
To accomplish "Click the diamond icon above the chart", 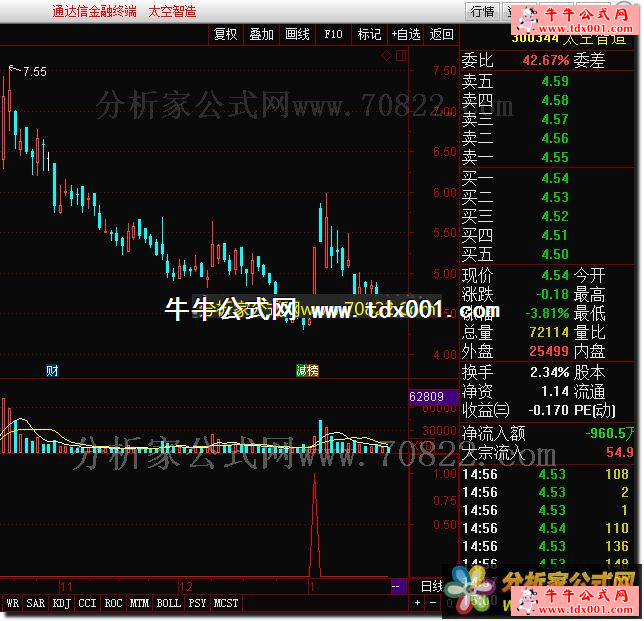I will (x=386, y=55).
